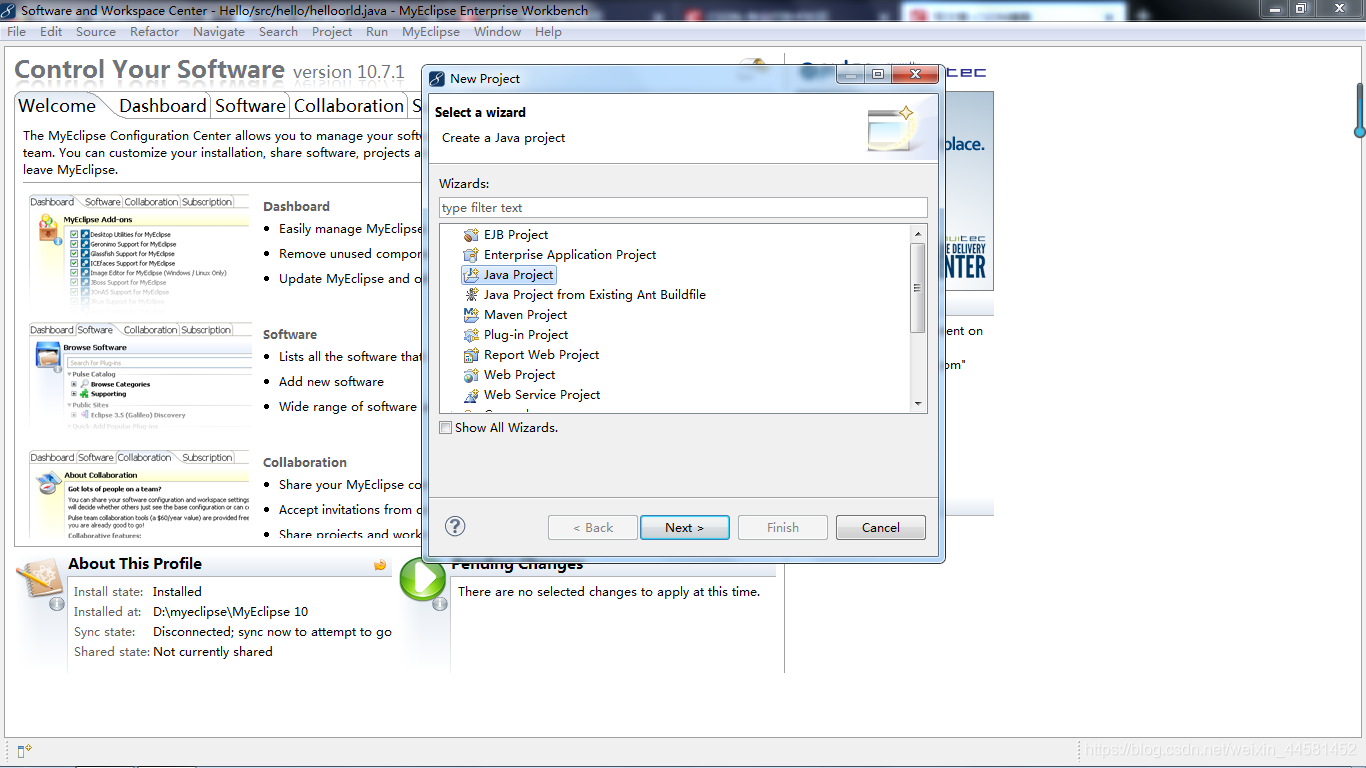Click the 'Select a wizard' dialog heading
The image size is (1366, 768).
(480, 113)
